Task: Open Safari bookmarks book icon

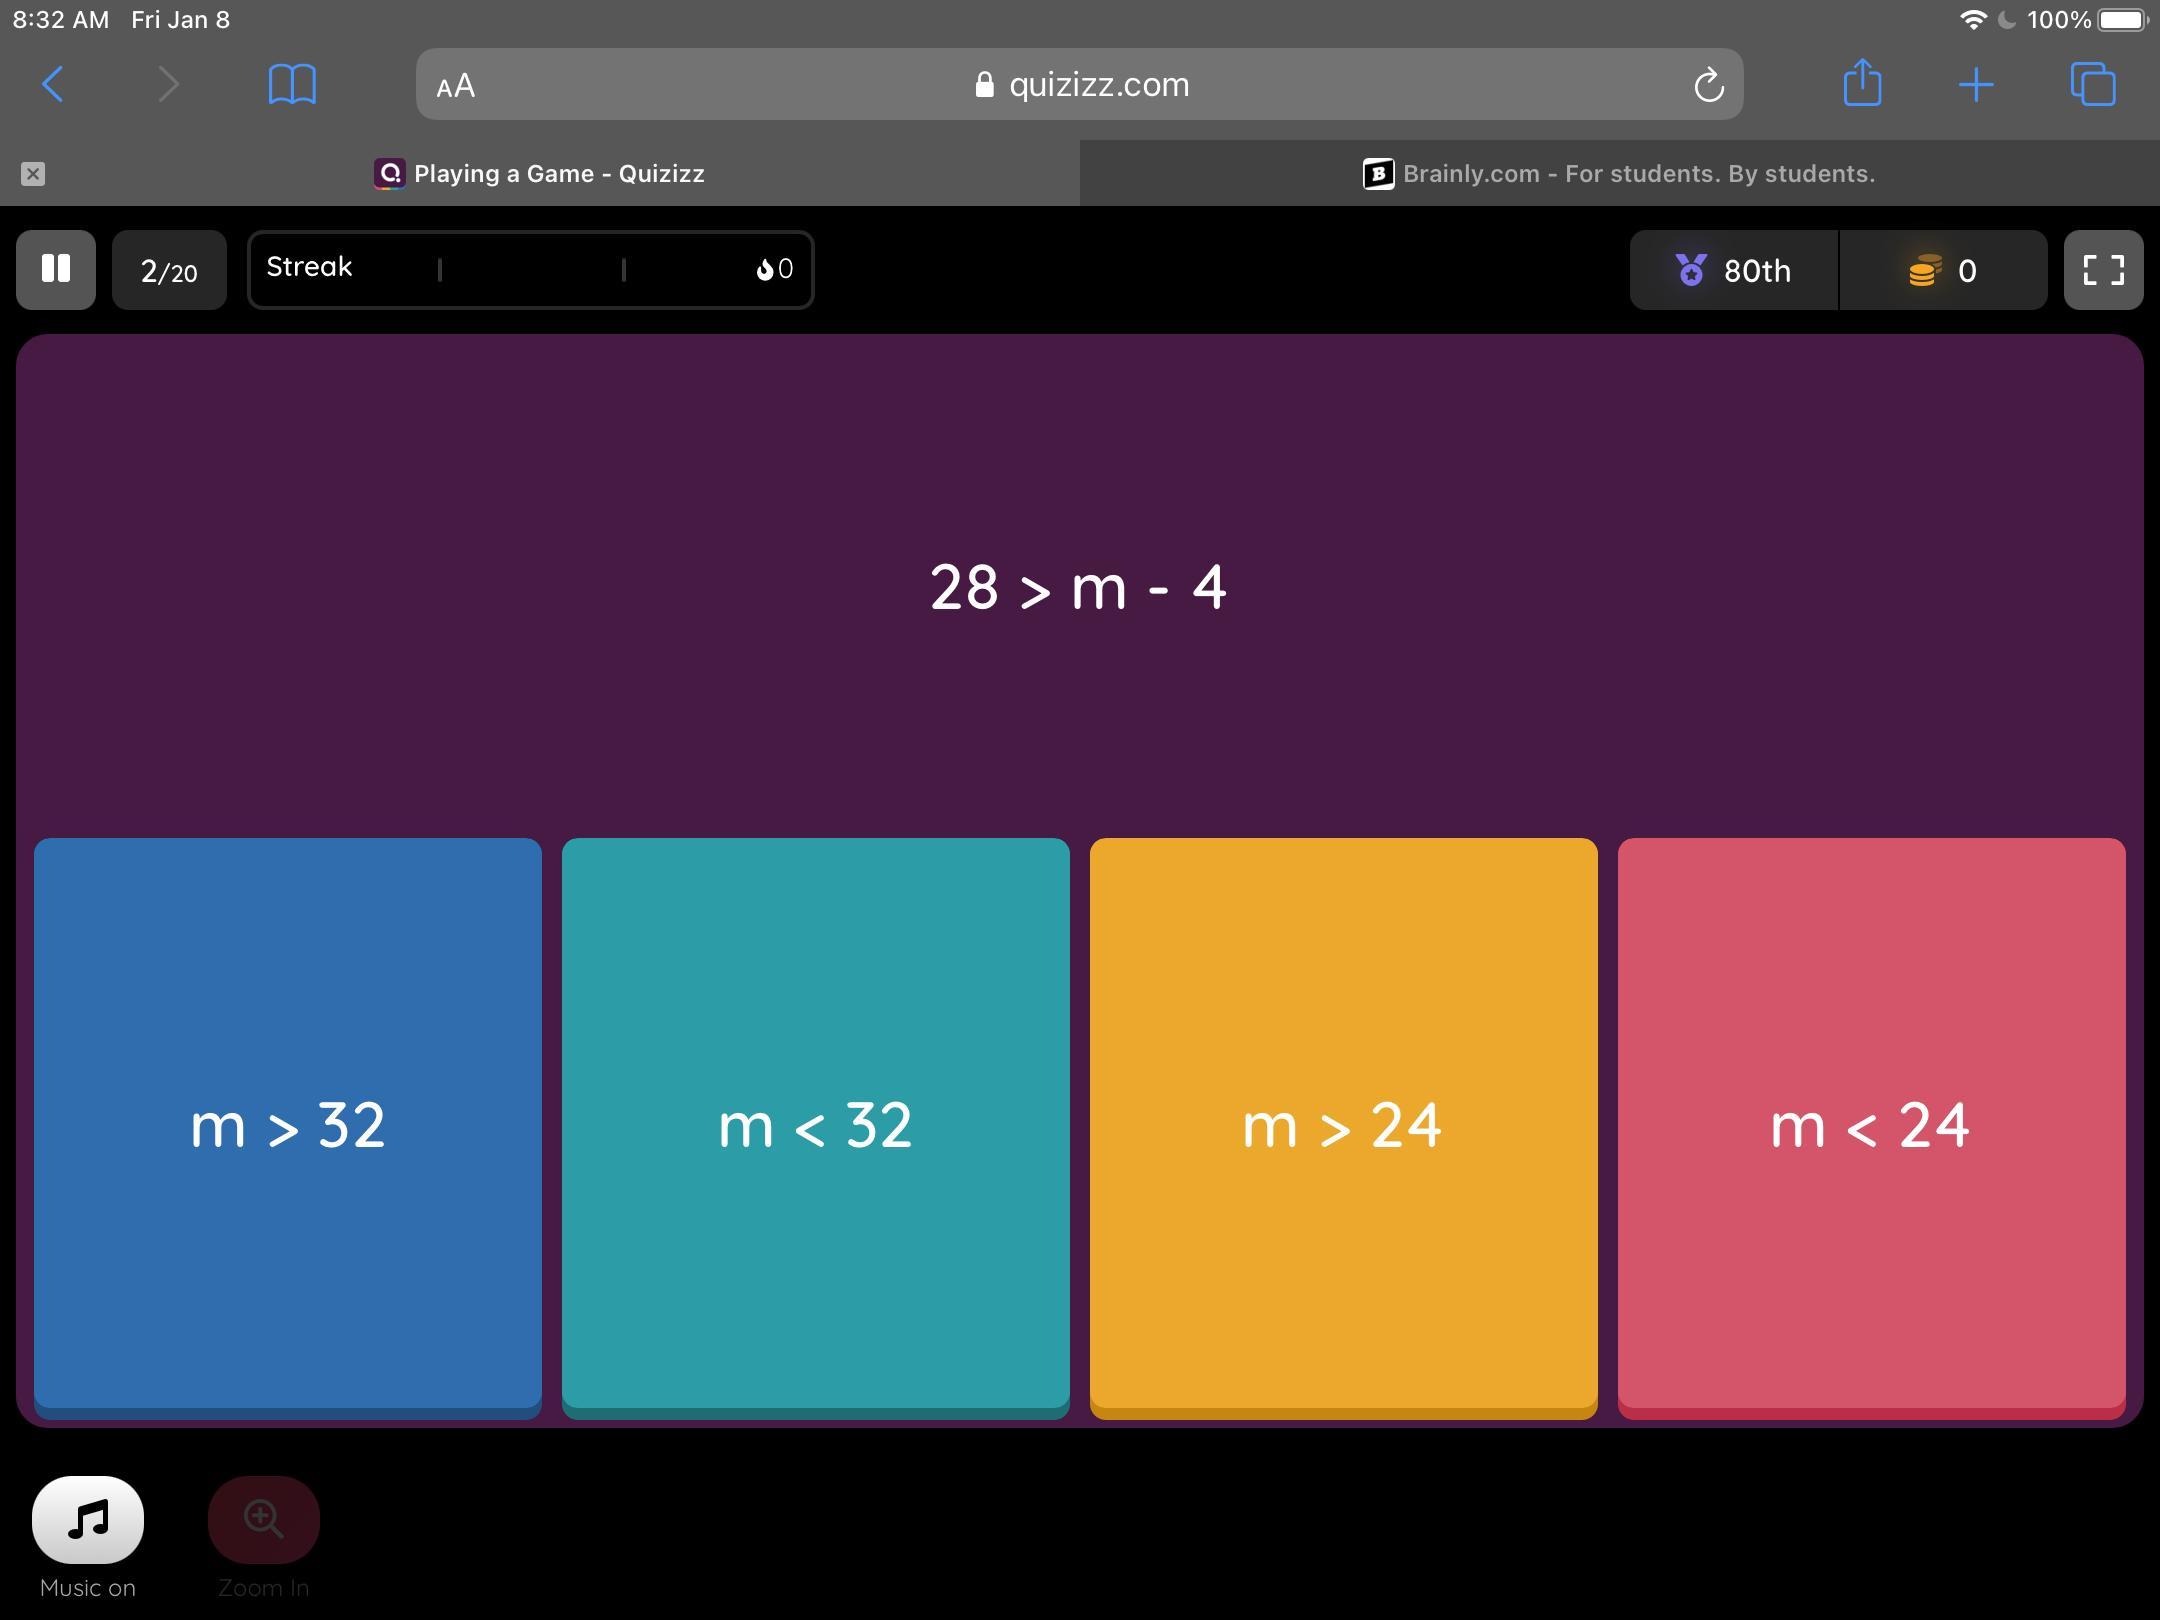Action: (292, 85)
